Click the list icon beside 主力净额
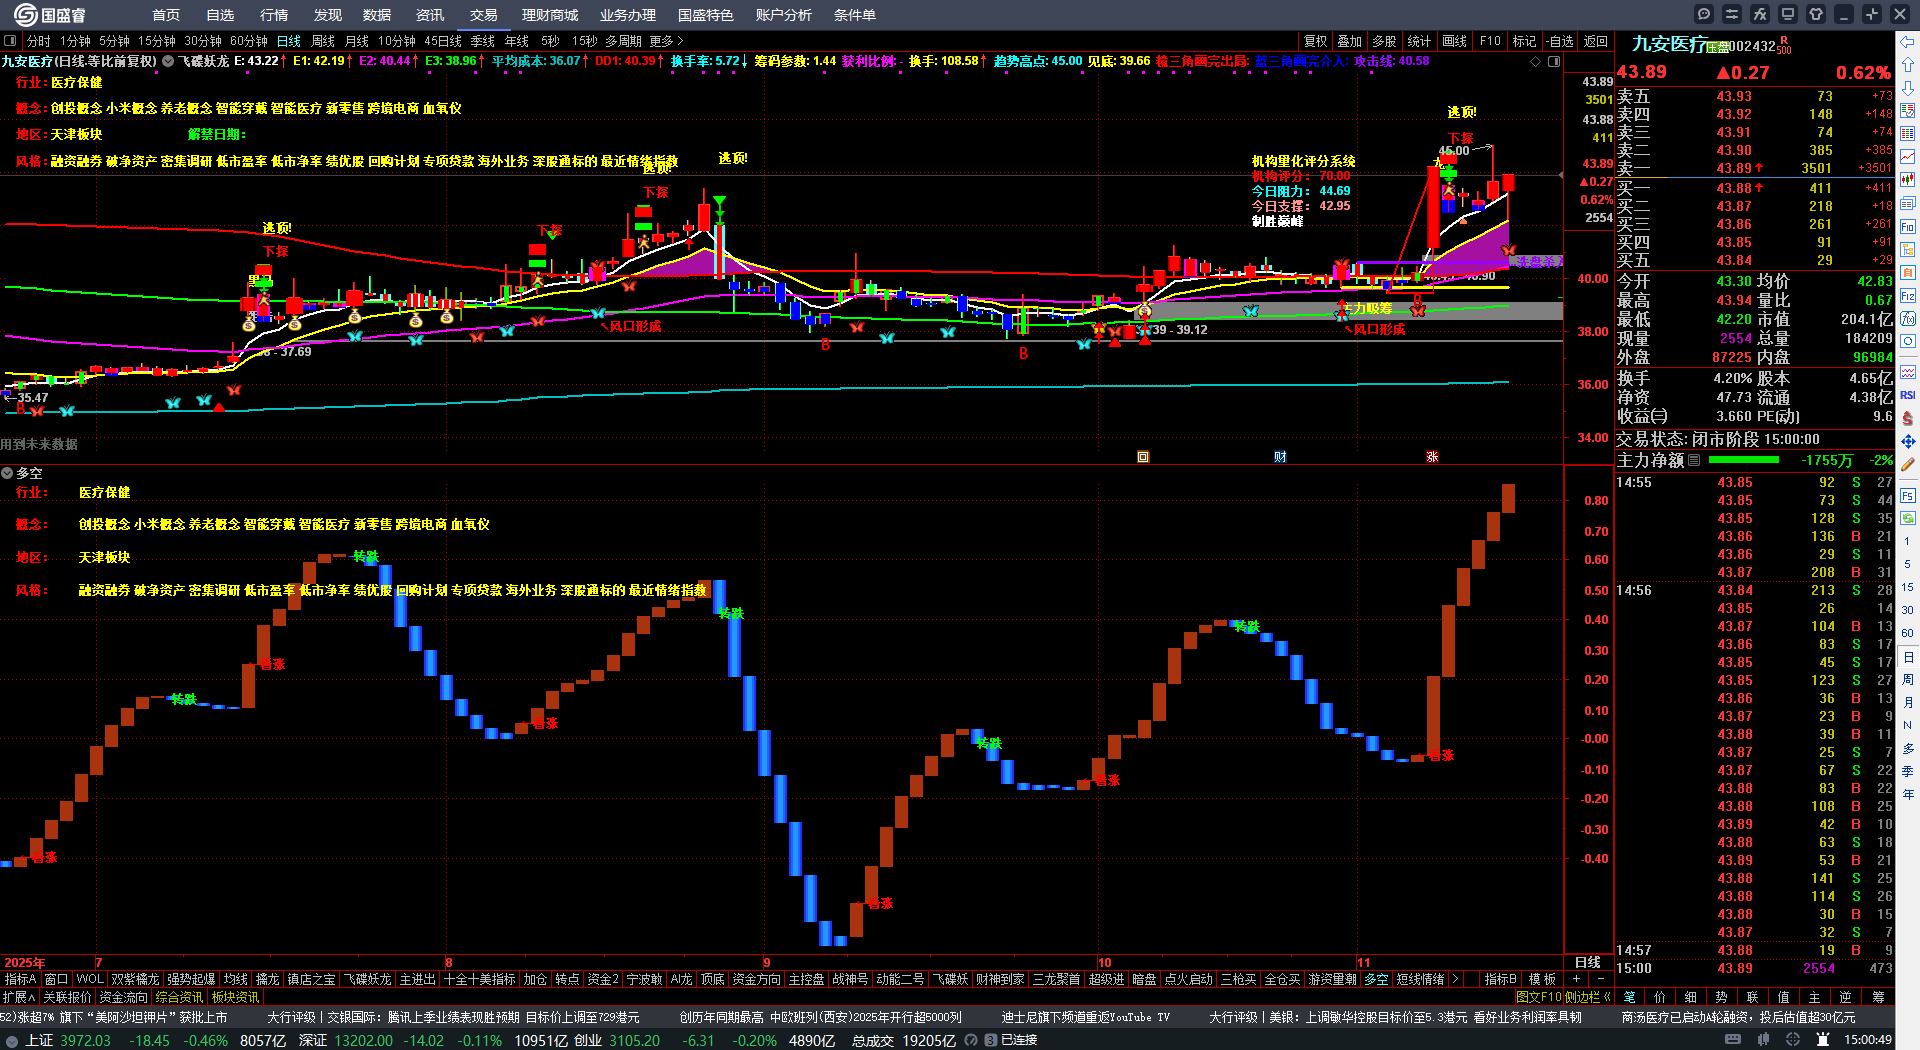 pos(1694,460)
